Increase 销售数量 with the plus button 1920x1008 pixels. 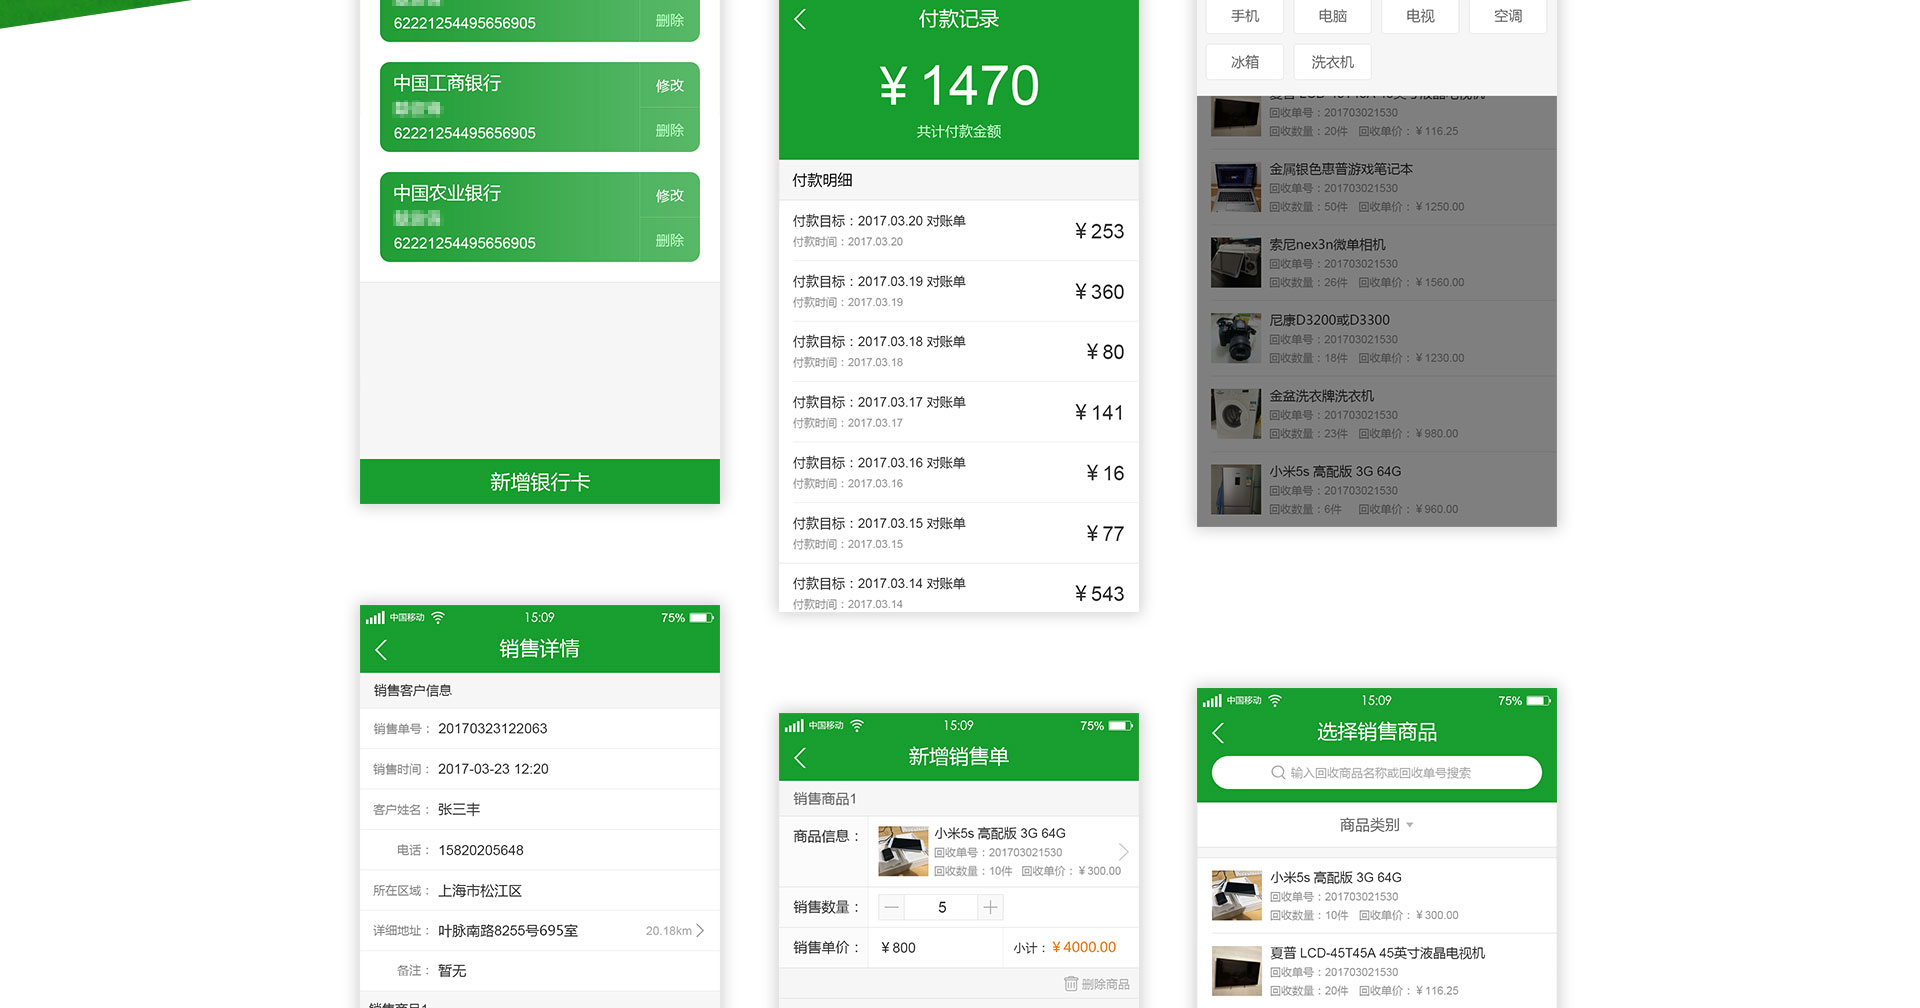point(990,907)
